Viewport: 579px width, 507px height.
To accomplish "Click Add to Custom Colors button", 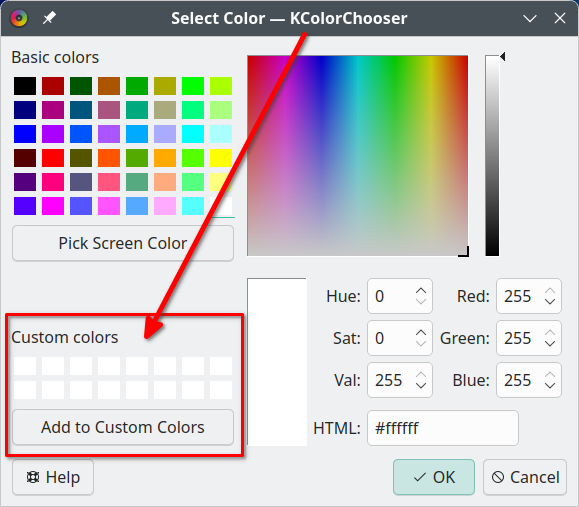I will (123, 427).
